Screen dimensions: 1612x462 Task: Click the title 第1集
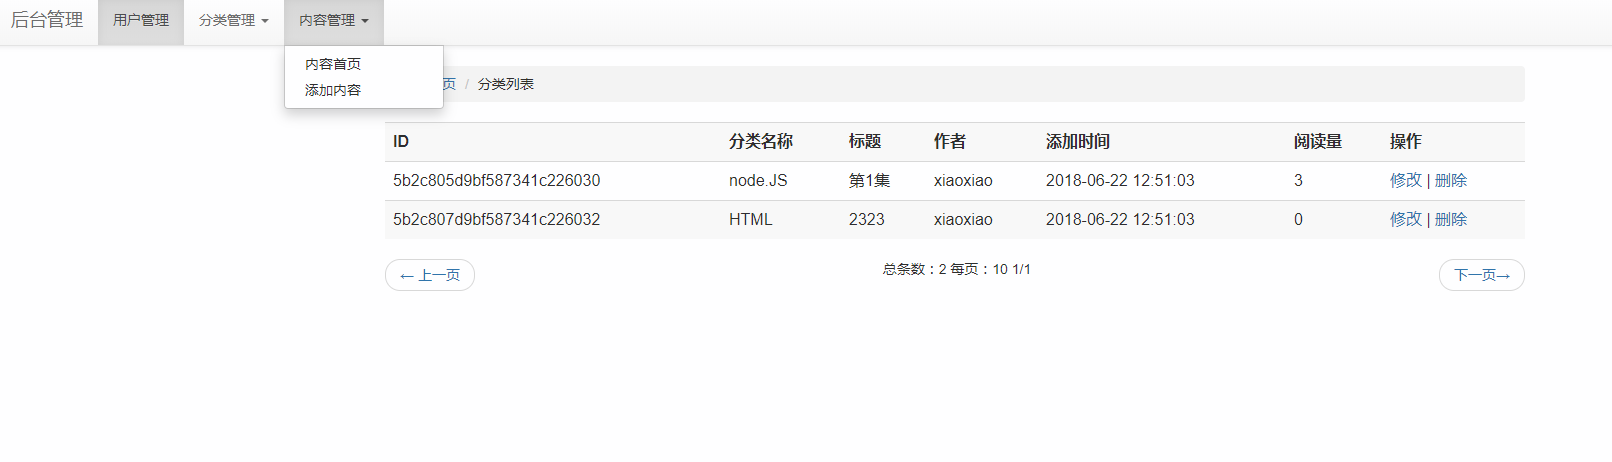869,180
